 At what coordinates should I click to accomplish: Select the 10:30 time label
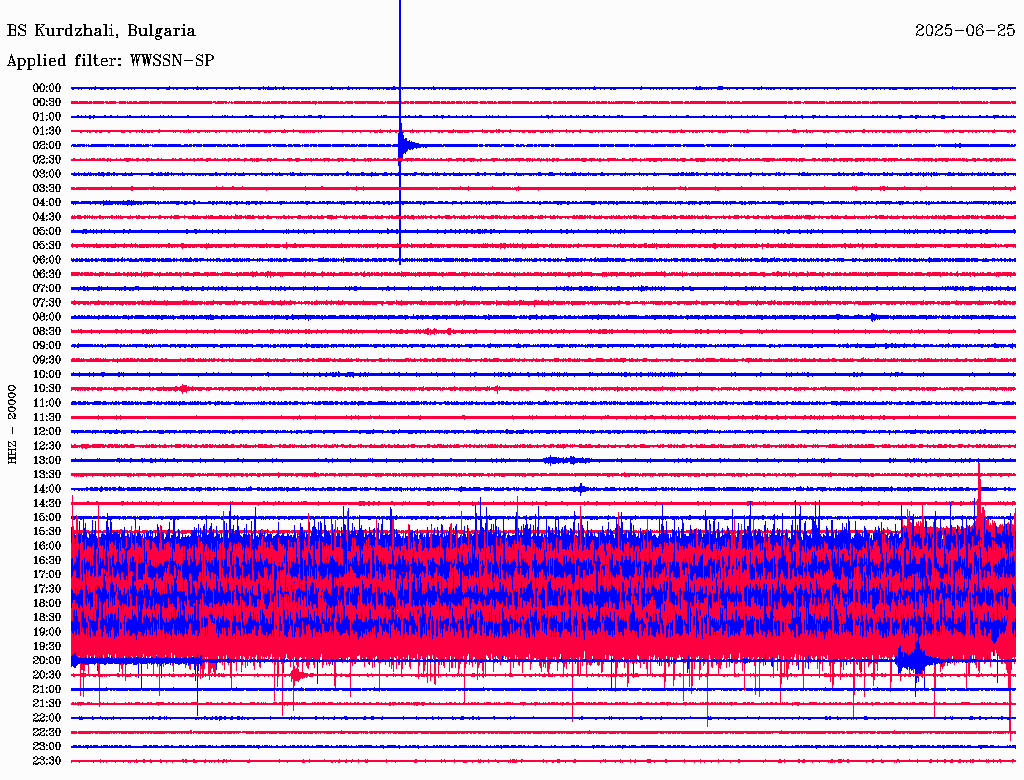47,389
